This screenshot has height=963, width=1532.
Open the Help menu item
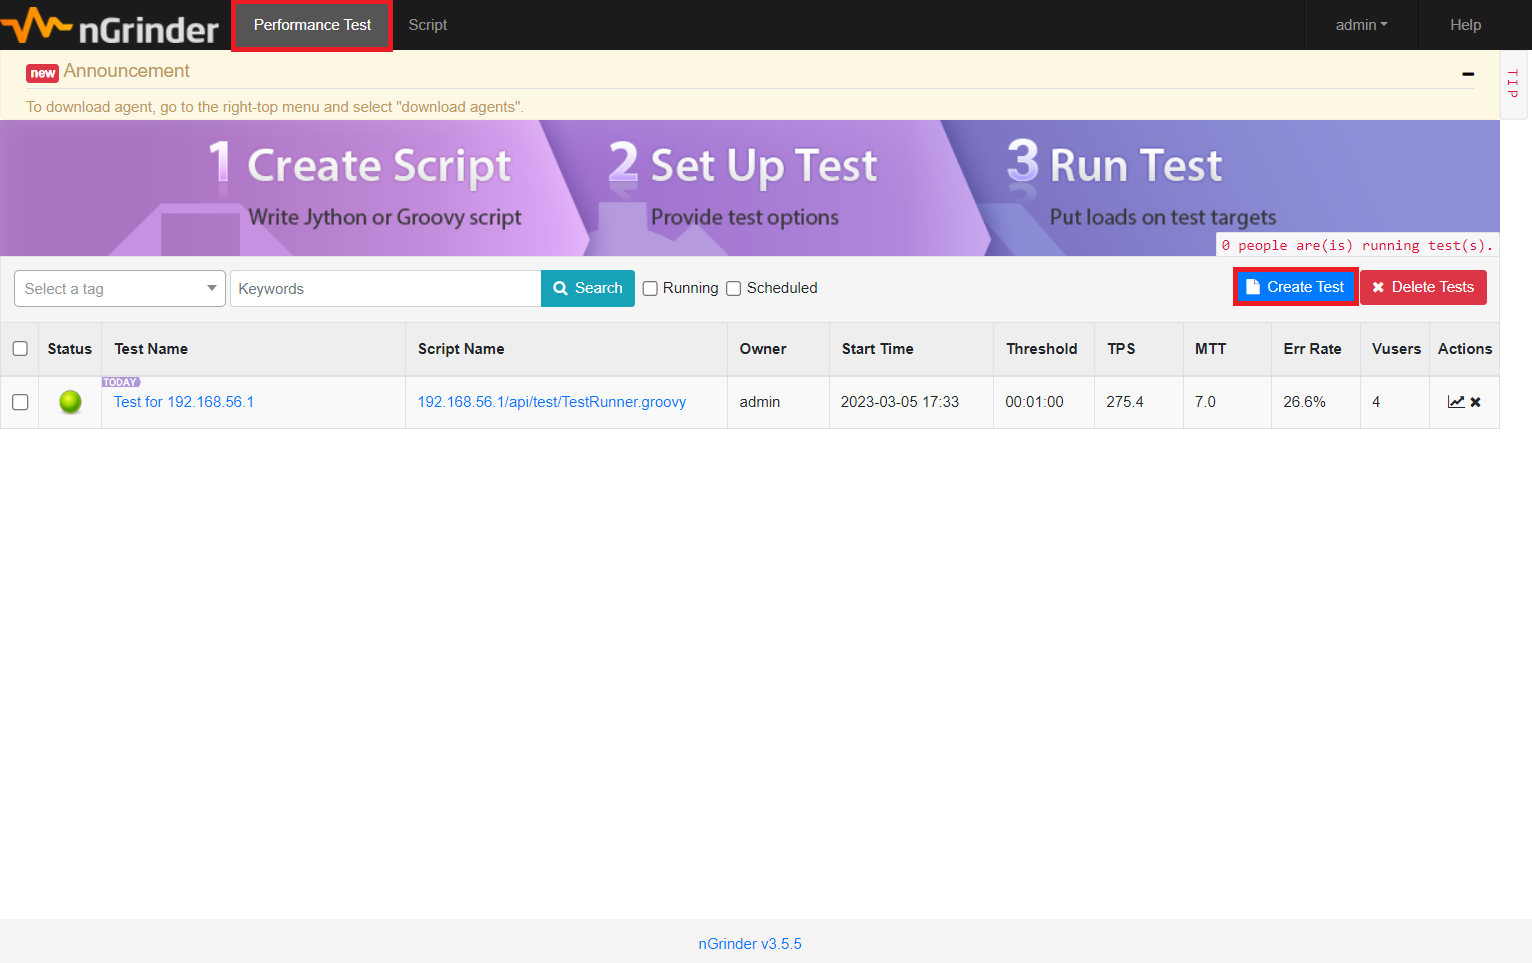1465,25
